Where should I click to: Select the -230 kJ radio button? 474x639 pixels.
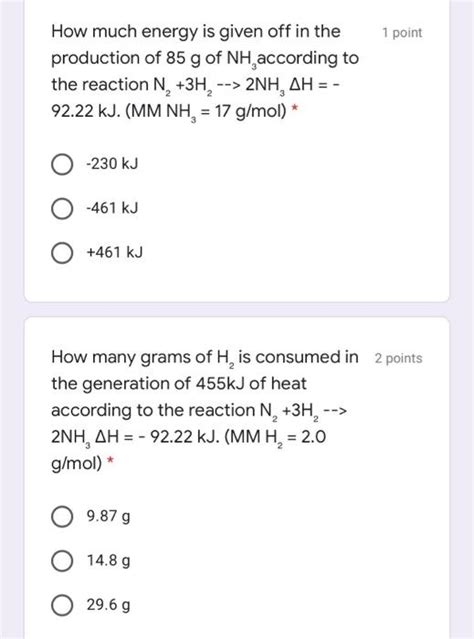click(x=62, y=165)
